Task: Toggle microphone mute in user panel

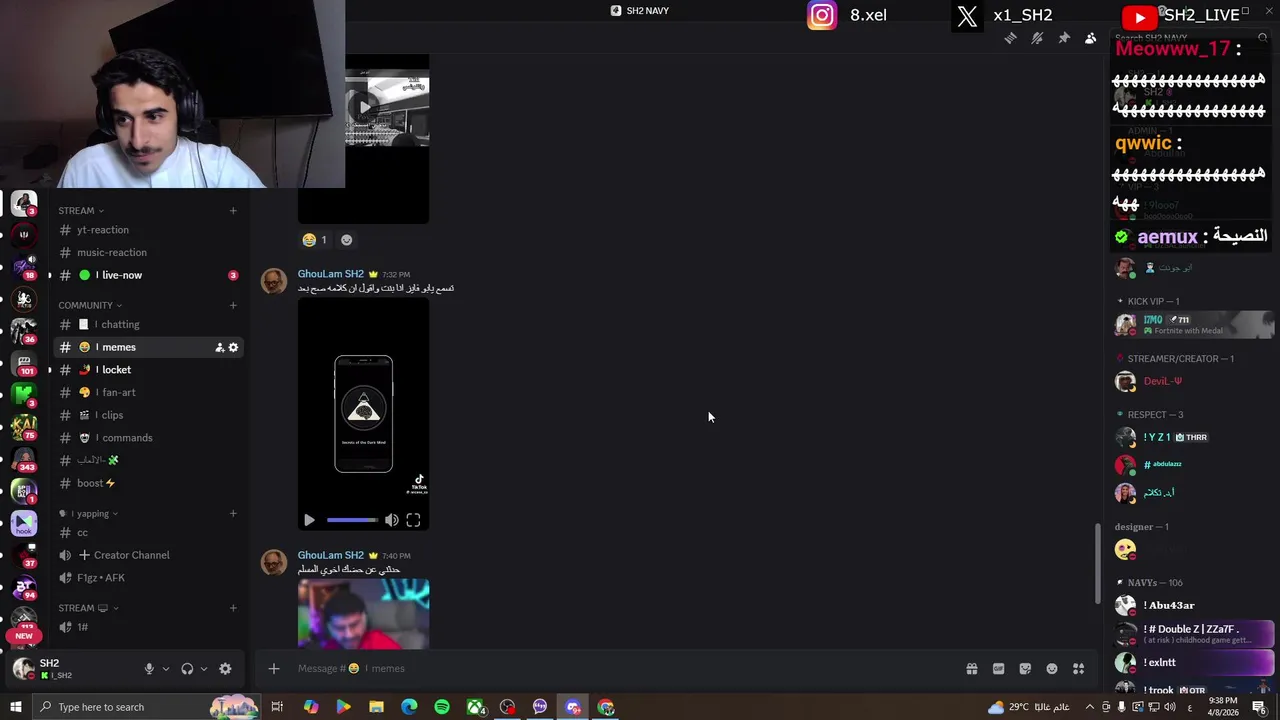Action: pos(149,669)
